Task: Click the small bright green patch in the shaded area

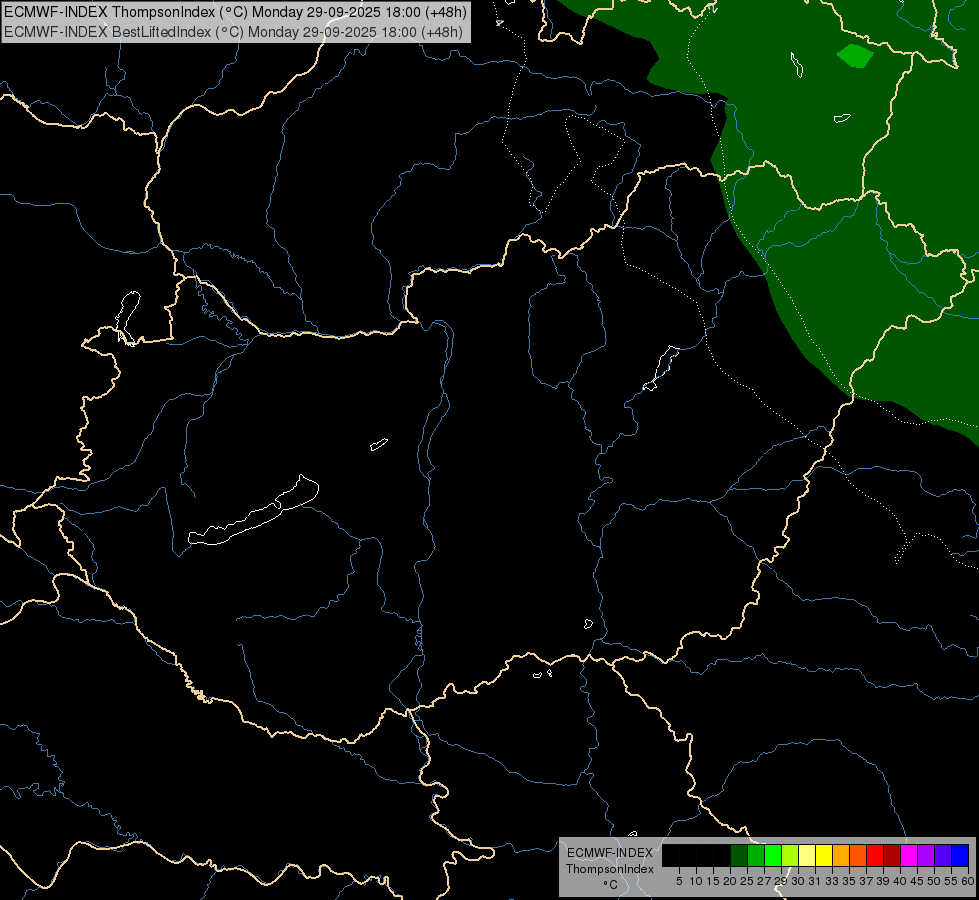Action: pyautogui.click(x=855, y=56)
